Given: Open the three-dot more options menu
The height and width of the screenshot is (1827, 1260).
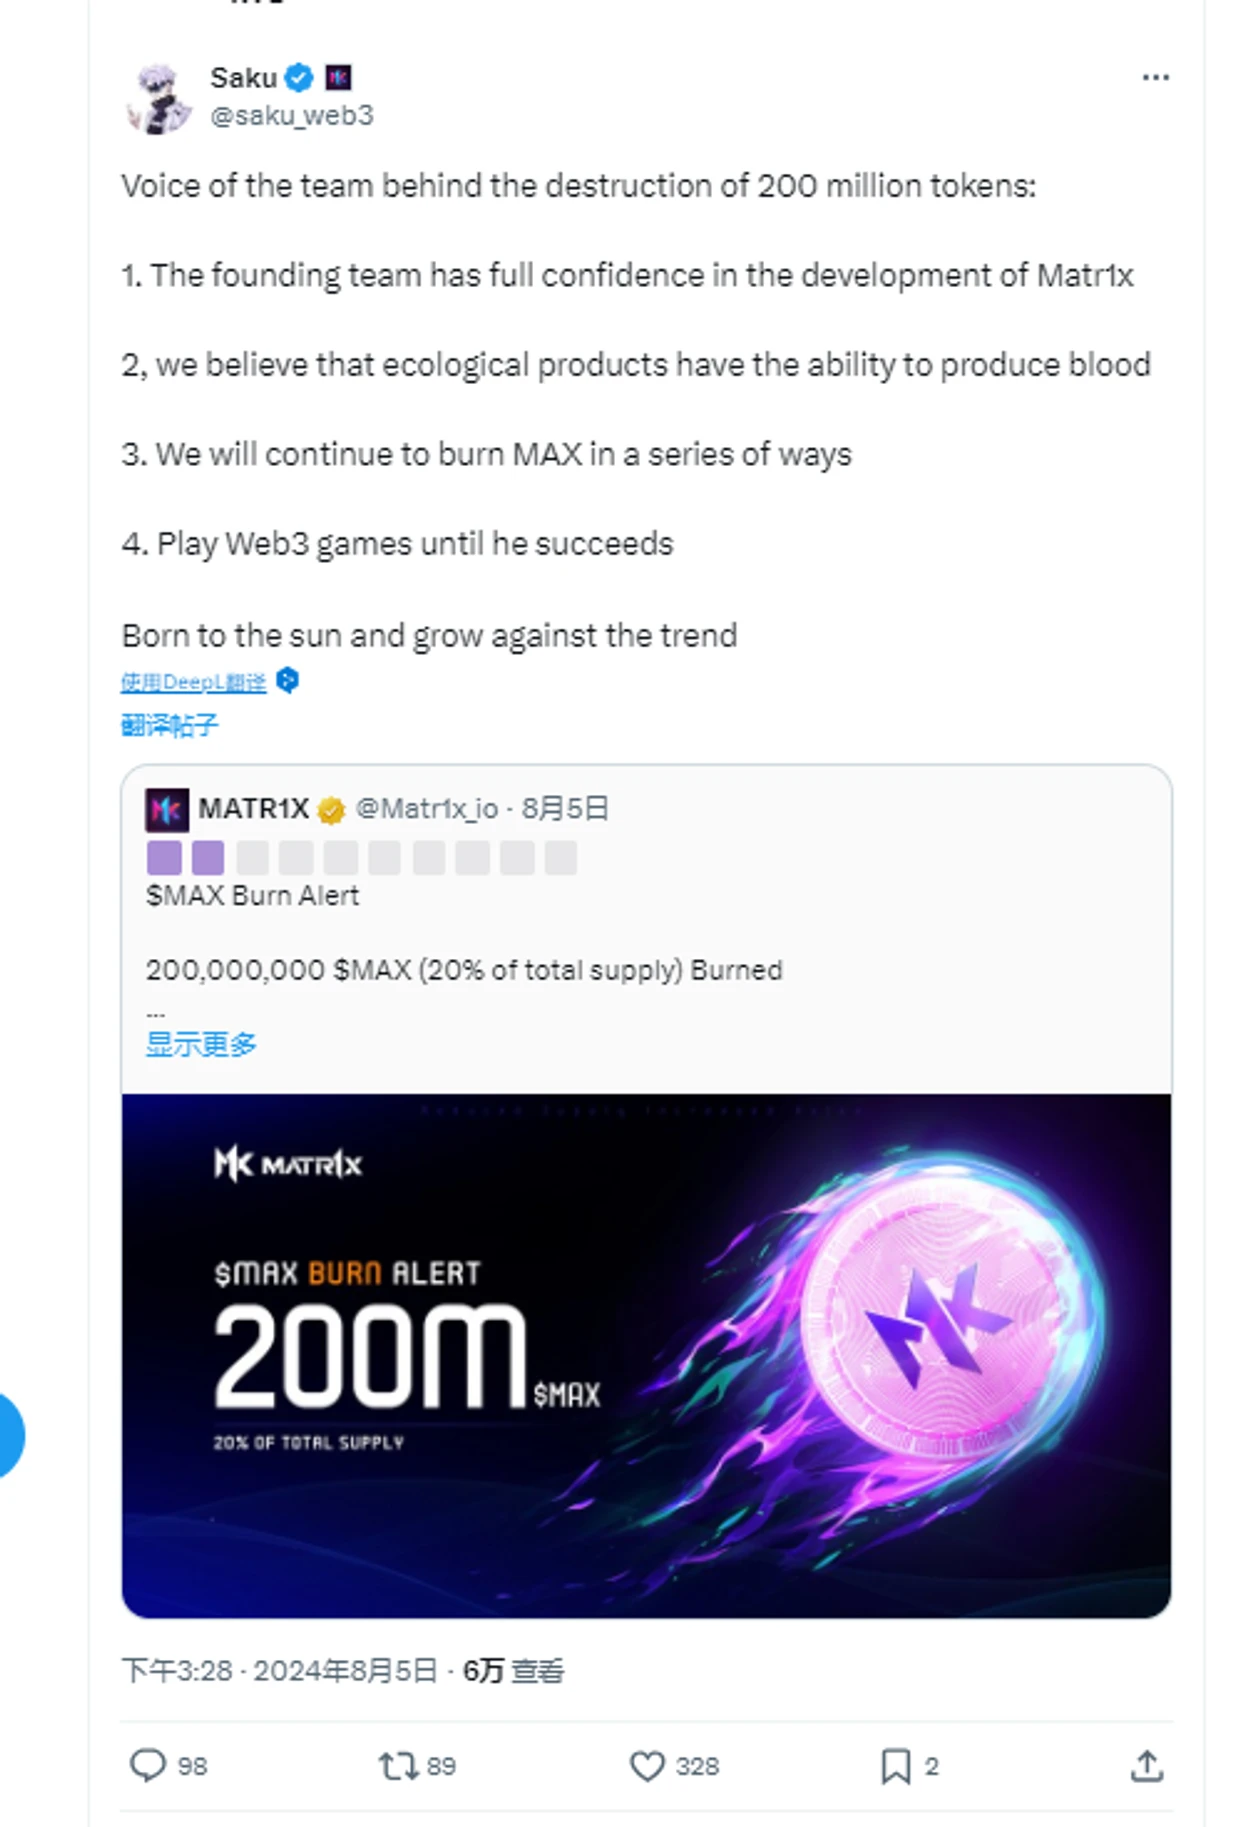Looking at the screenshot, I should pos(1155,78).
